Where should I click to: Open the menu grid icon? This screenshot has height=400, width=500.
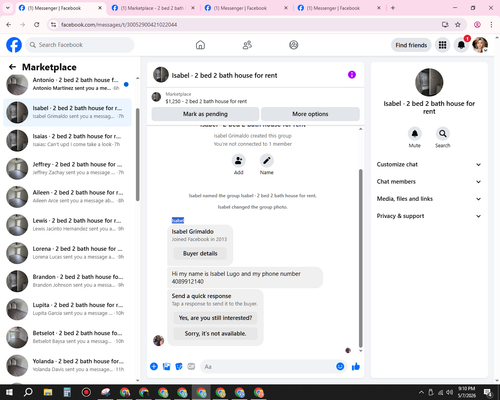coord(442,45)
